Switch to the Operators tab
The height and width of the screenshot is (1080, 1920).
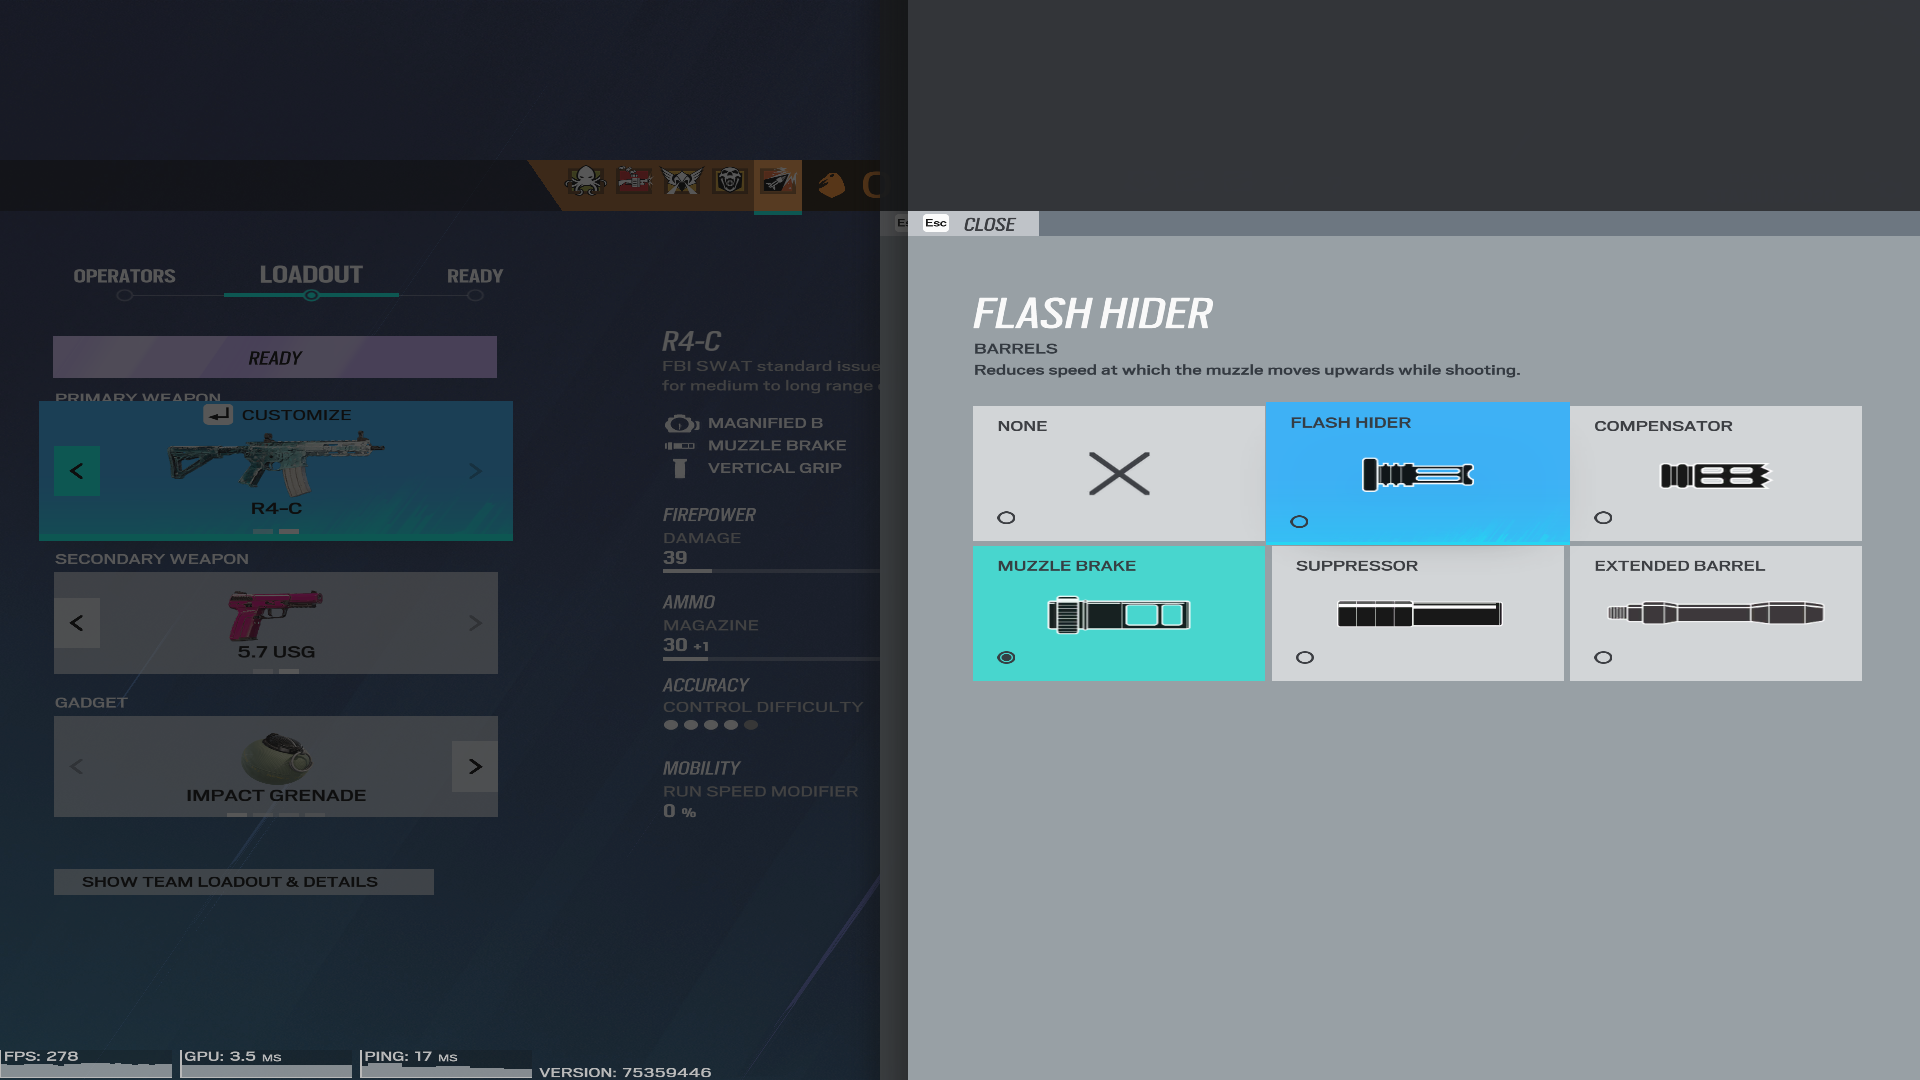124,276
